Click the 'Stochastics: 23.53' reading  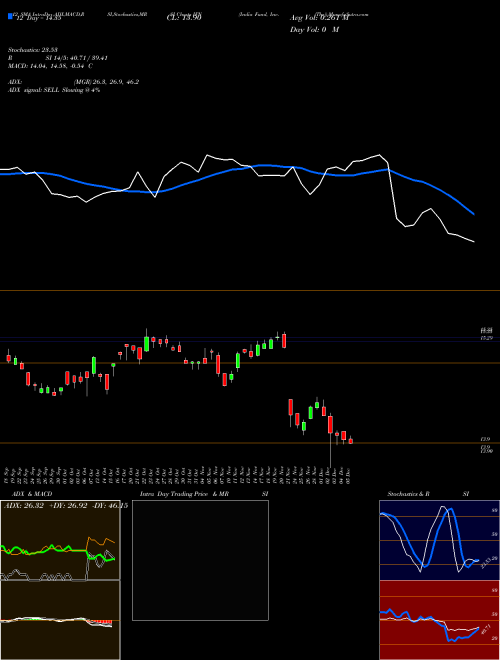coord(32,50)
